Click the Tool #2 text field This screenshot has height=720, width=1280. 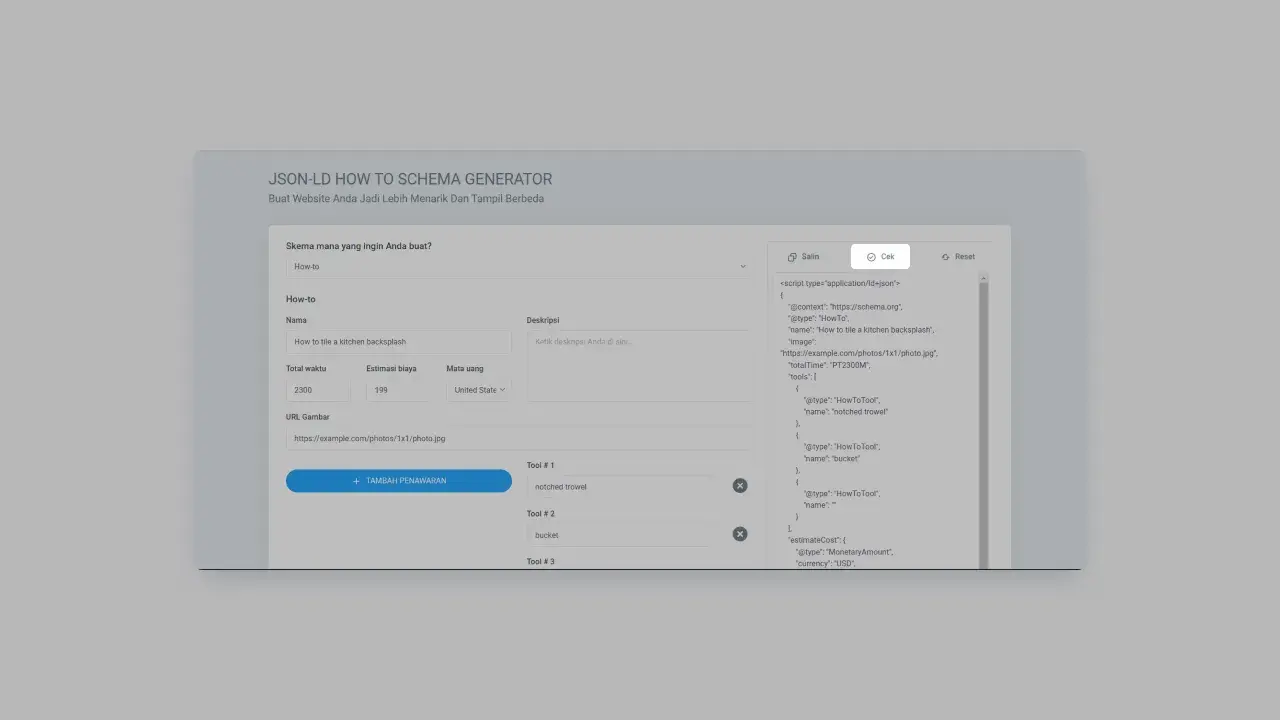621,535
